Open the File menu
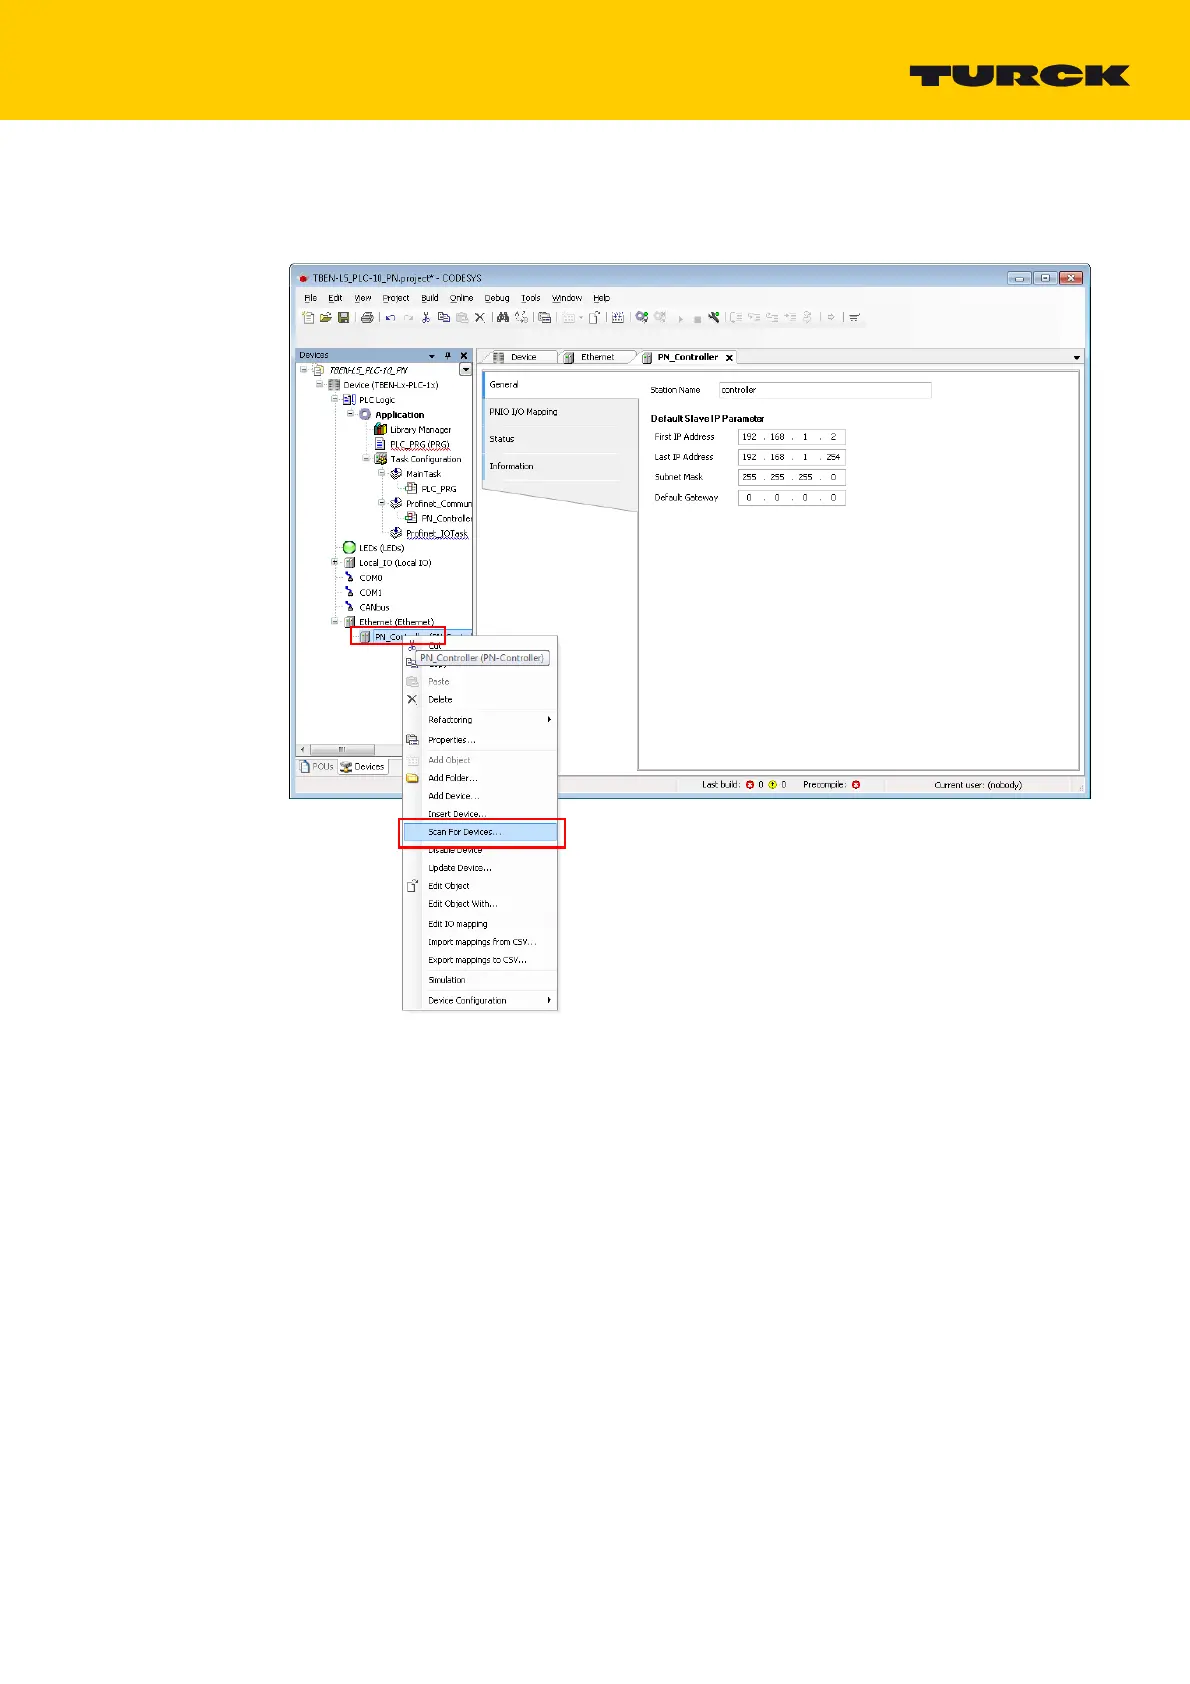 (x=310, y=298)
